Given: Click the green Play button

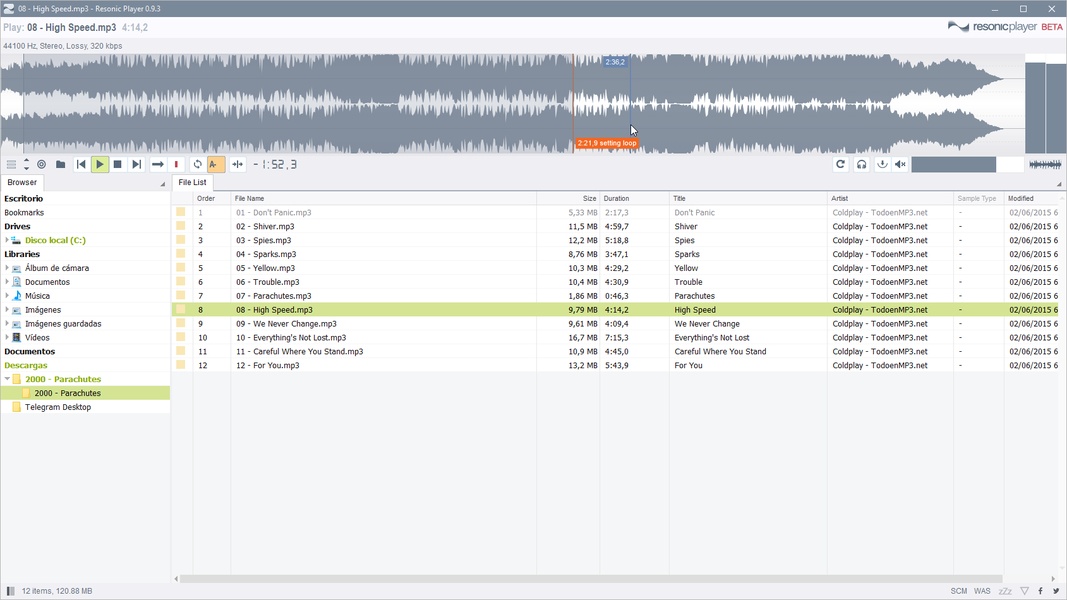Looking at the screenshot, I should point(99,164).
